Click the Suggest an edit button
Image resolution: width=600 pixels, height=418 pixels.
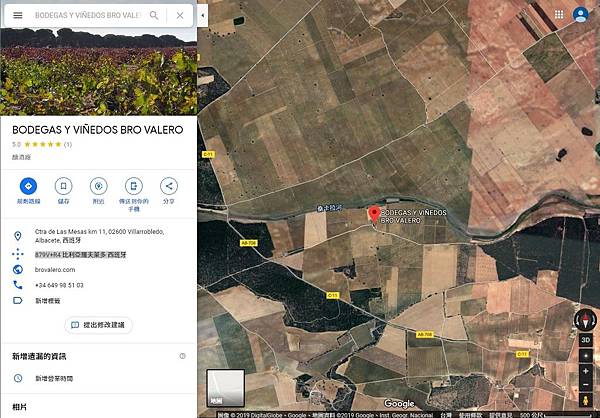pyautogui.click(x=98, y=325)
